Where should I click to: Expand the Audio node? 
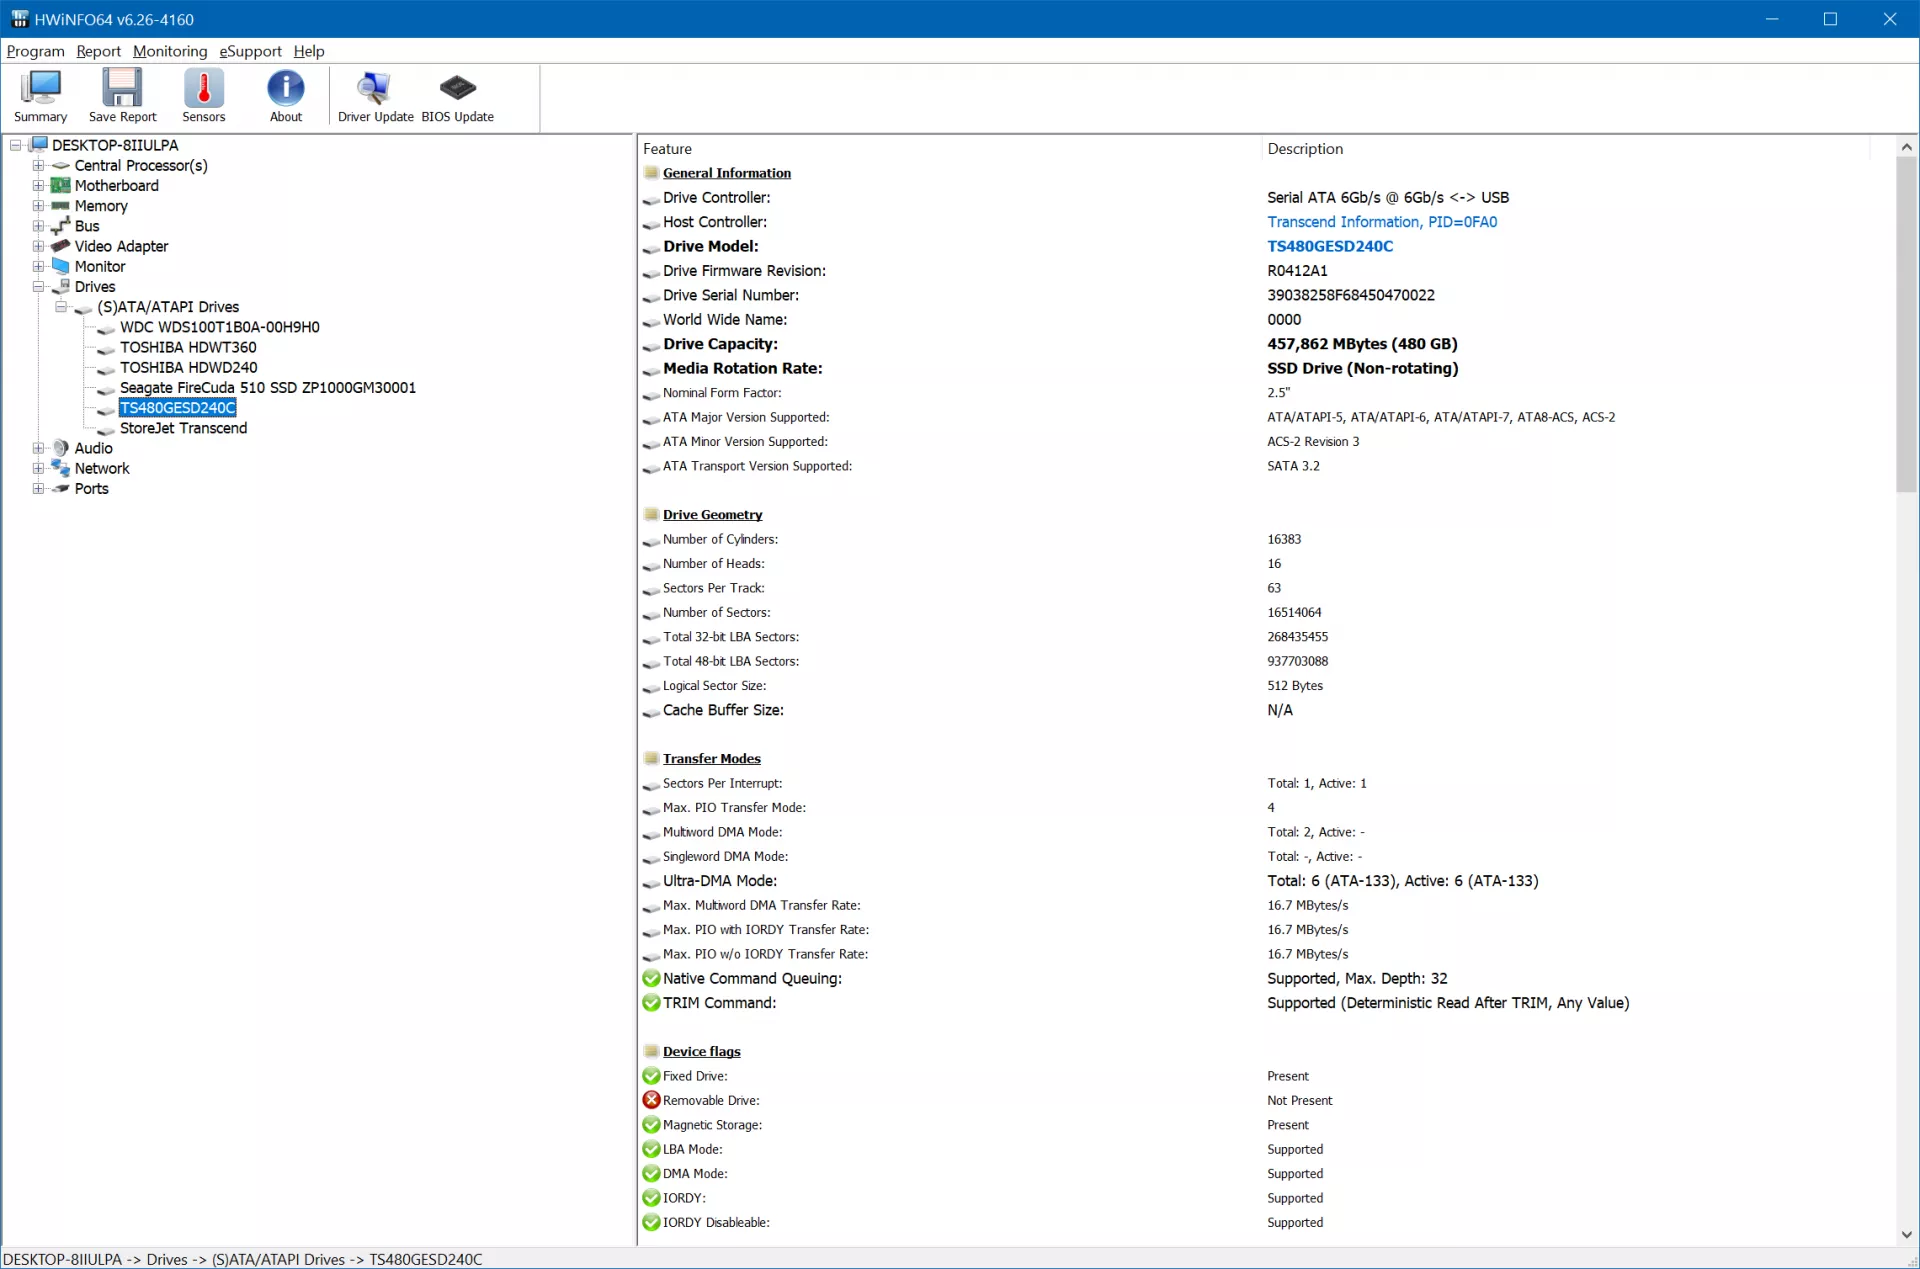[x=38, y=448]
